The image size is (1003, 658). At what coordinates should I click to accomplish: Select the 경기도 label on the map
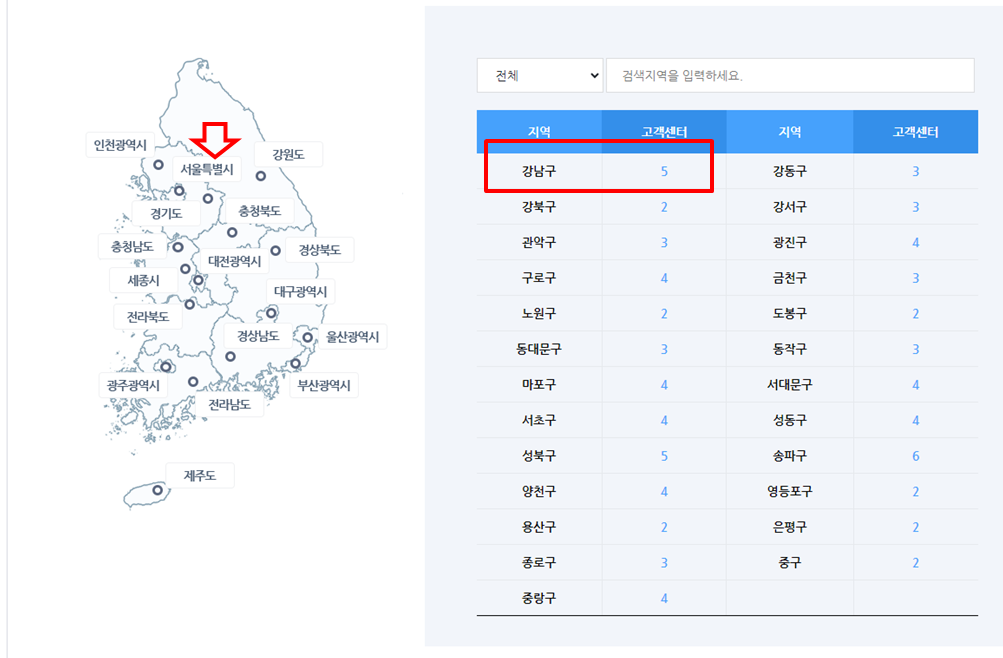pyautogui.click(x=168, y=212)
